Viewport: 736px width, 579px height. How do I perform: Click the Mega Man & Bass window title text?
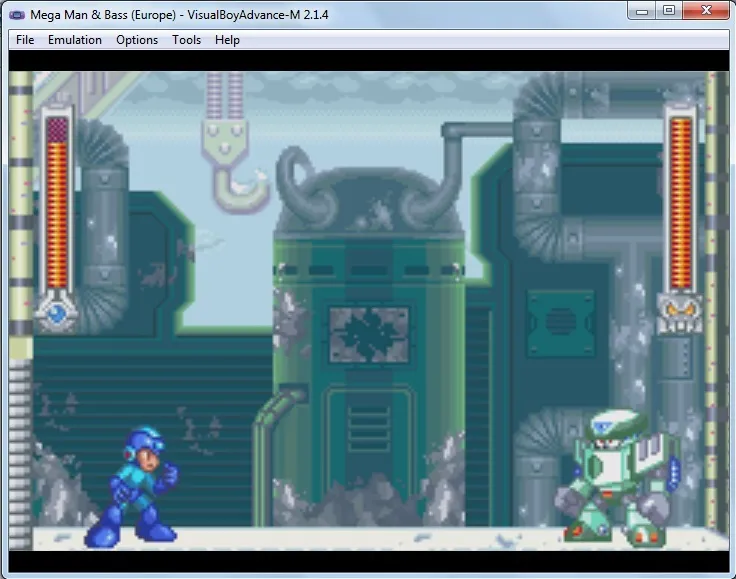(179, 15)
